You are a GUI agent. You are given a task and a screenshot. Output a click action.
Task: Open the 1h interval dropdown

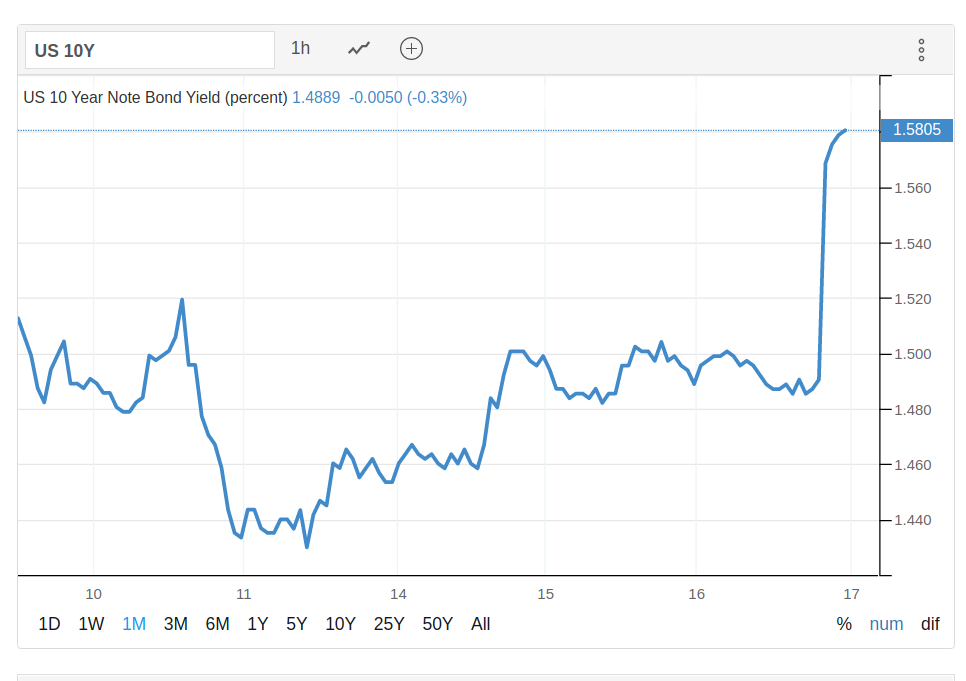tap(300, 48)
